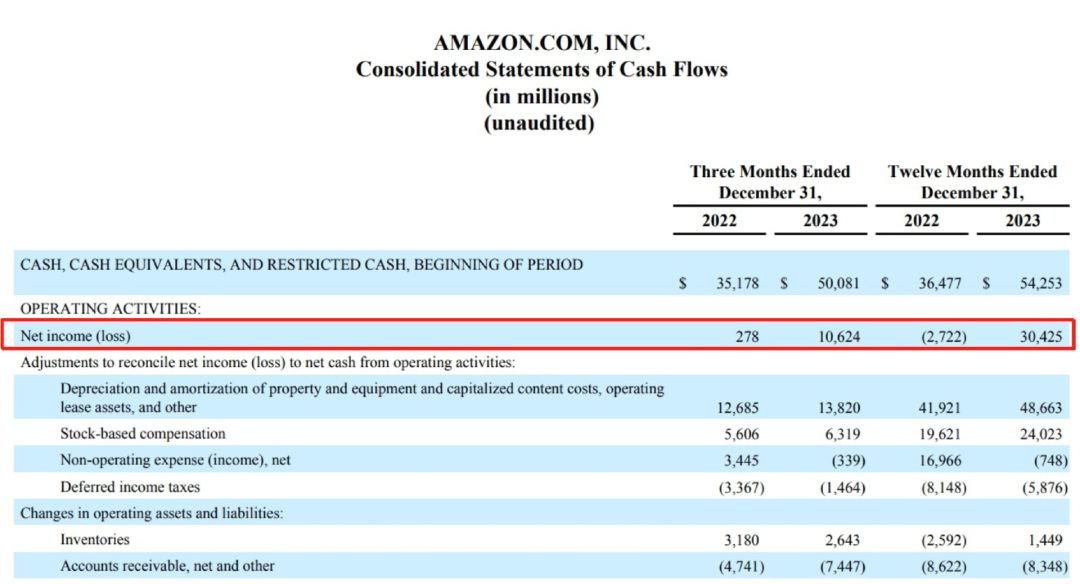Select the Consolidated Statements of Cash Flows heading
The image size is (1080, 584).
[541, 70]
